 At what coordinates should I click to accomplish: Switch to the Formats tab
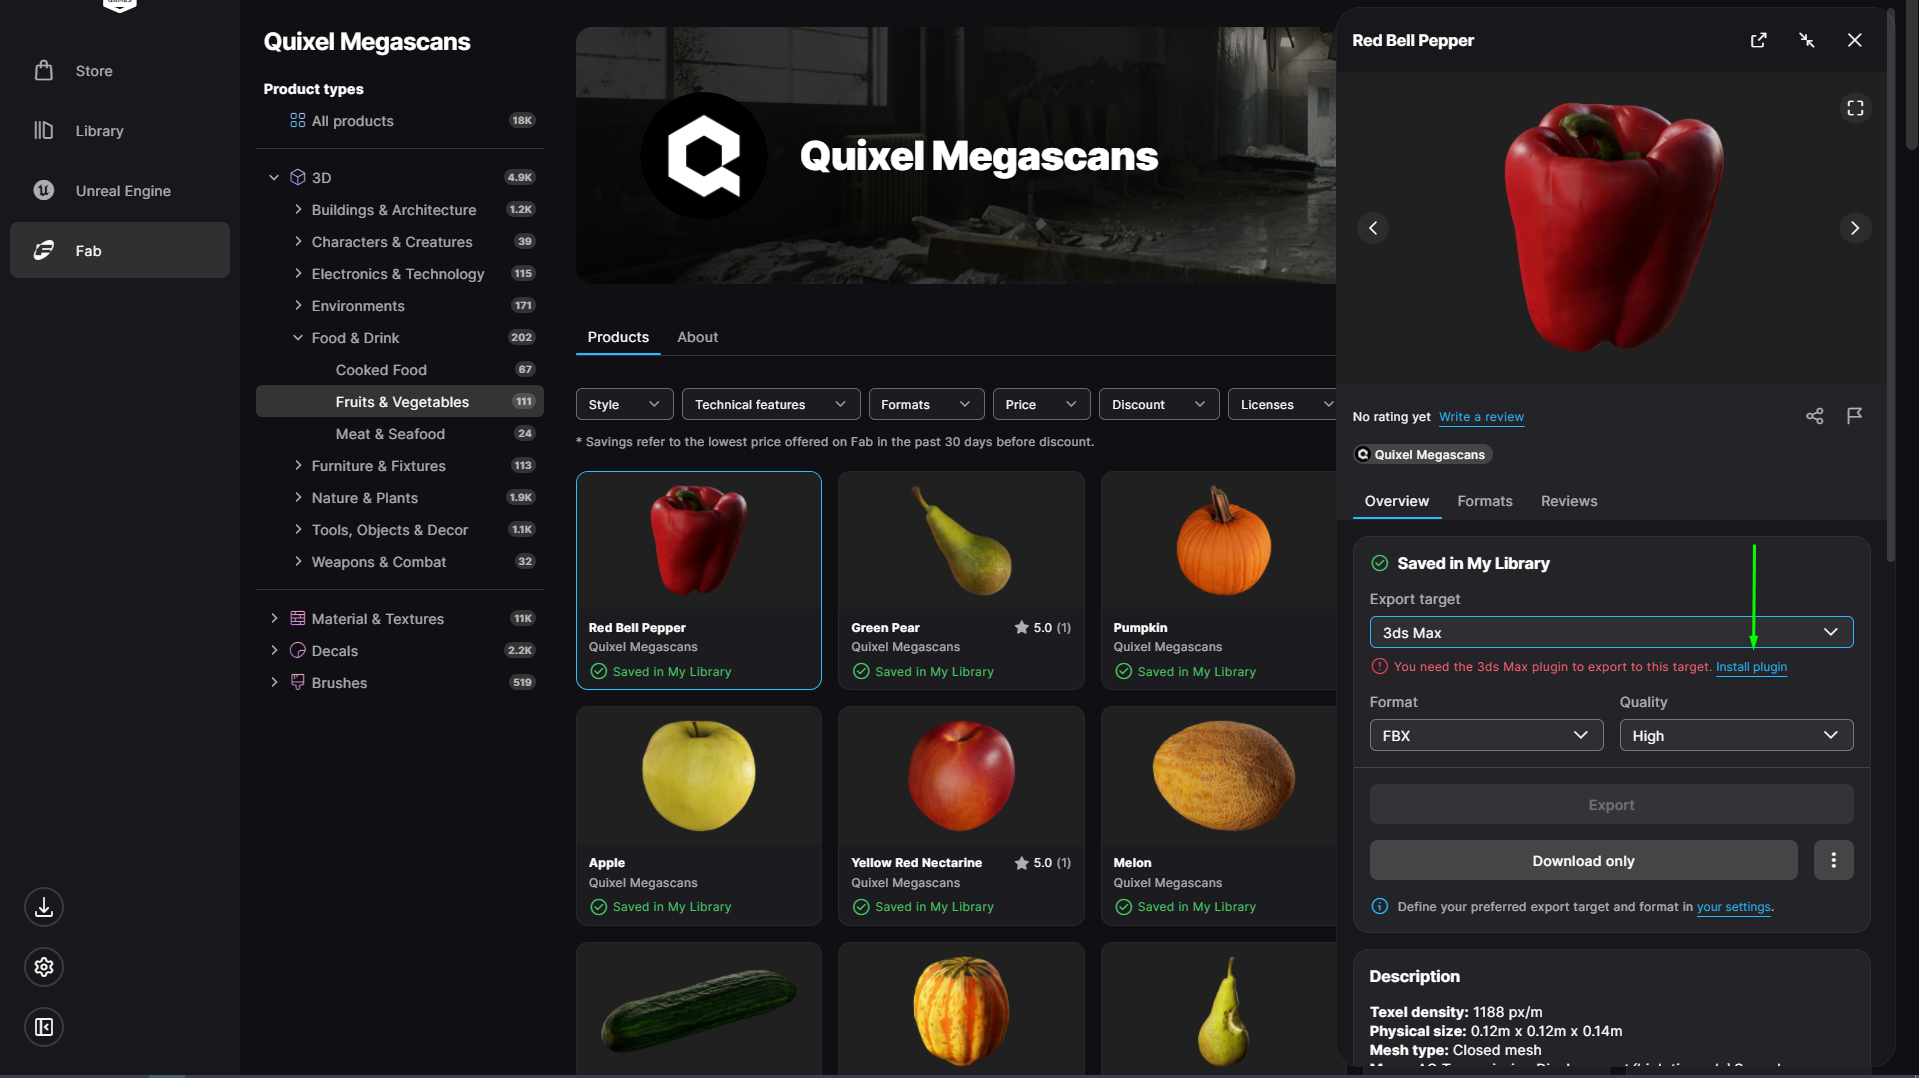1485,501
